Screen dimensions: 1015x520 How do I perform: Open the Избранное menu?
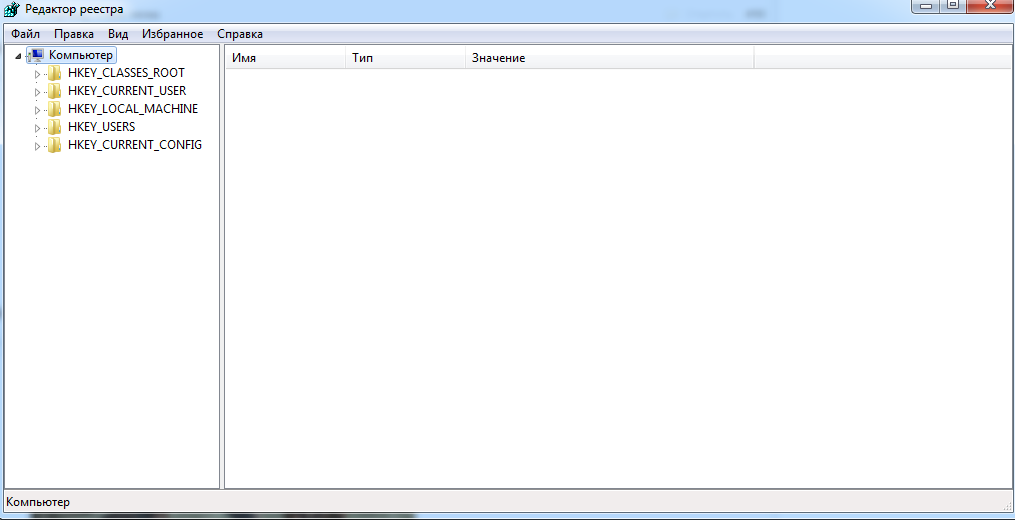click(172, 34)
